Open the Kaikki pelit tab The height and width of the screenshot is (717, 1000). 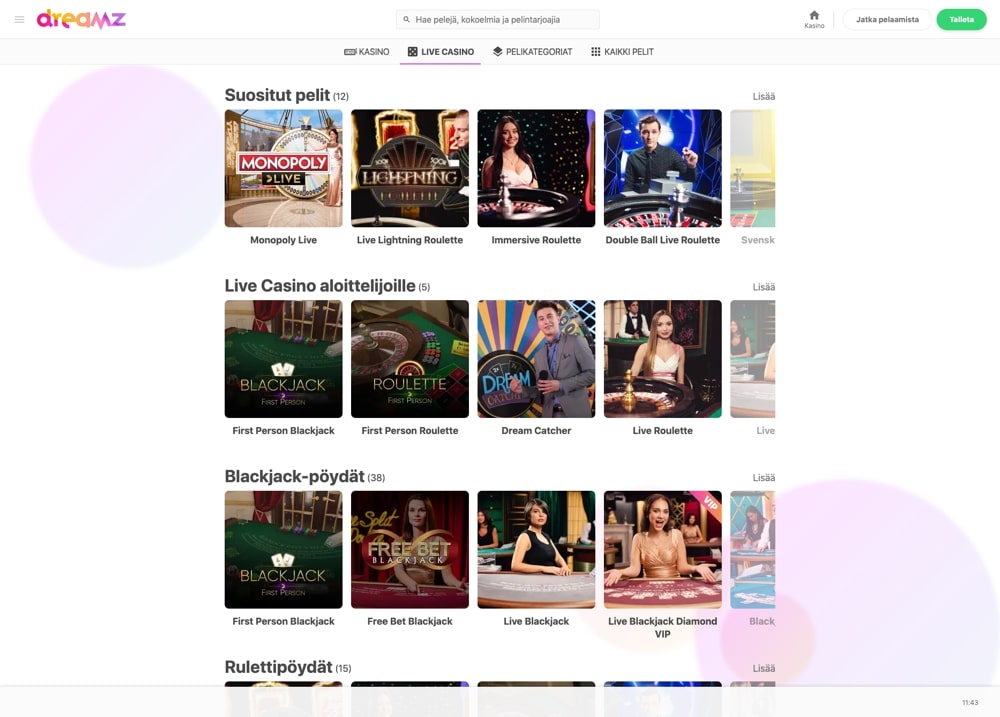[x=622, y=52]
